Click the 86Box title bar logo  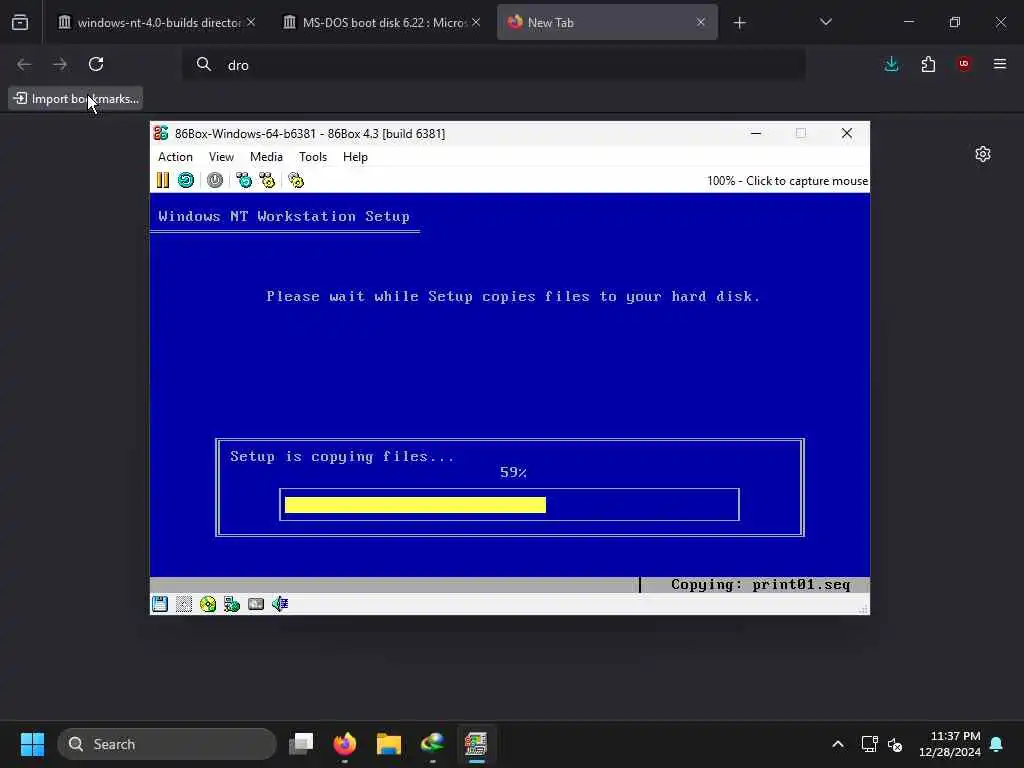tap(161, 133)
